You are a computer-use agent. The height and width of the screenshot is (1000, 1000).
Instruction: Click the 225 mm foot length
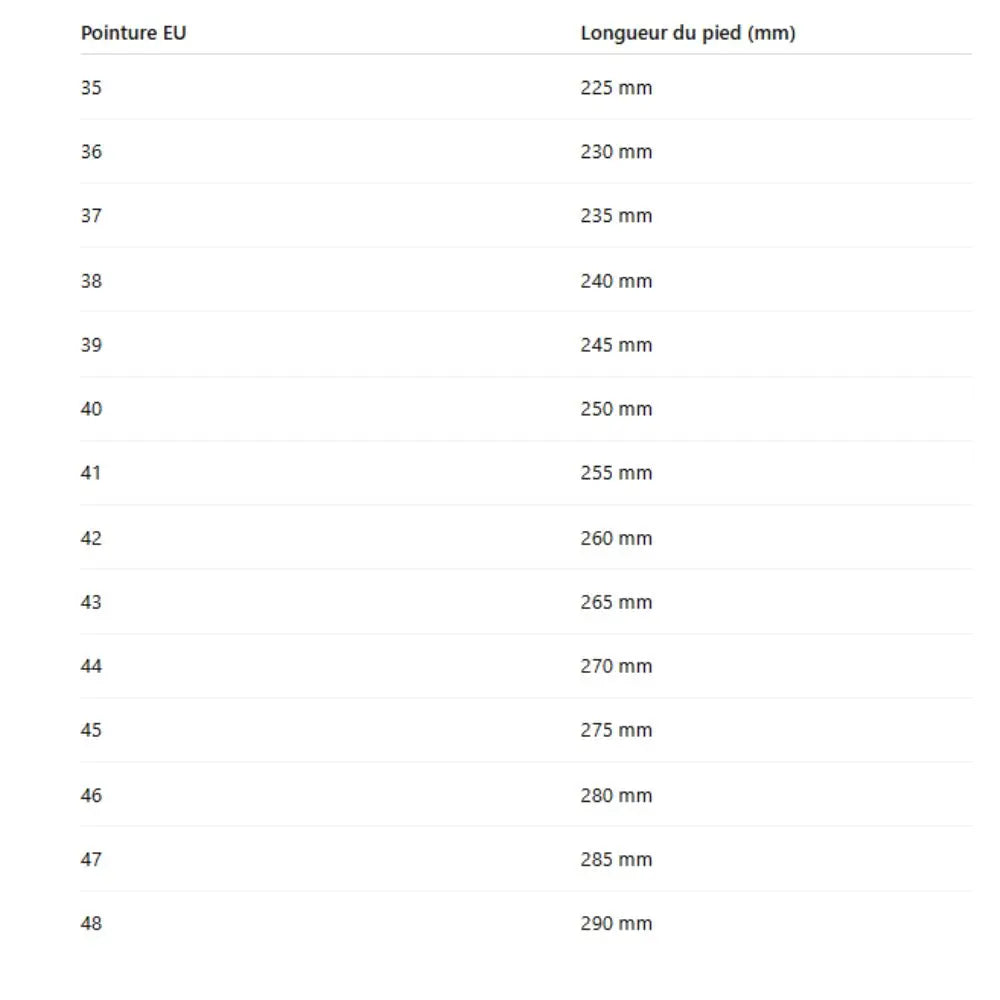(616, 87)
